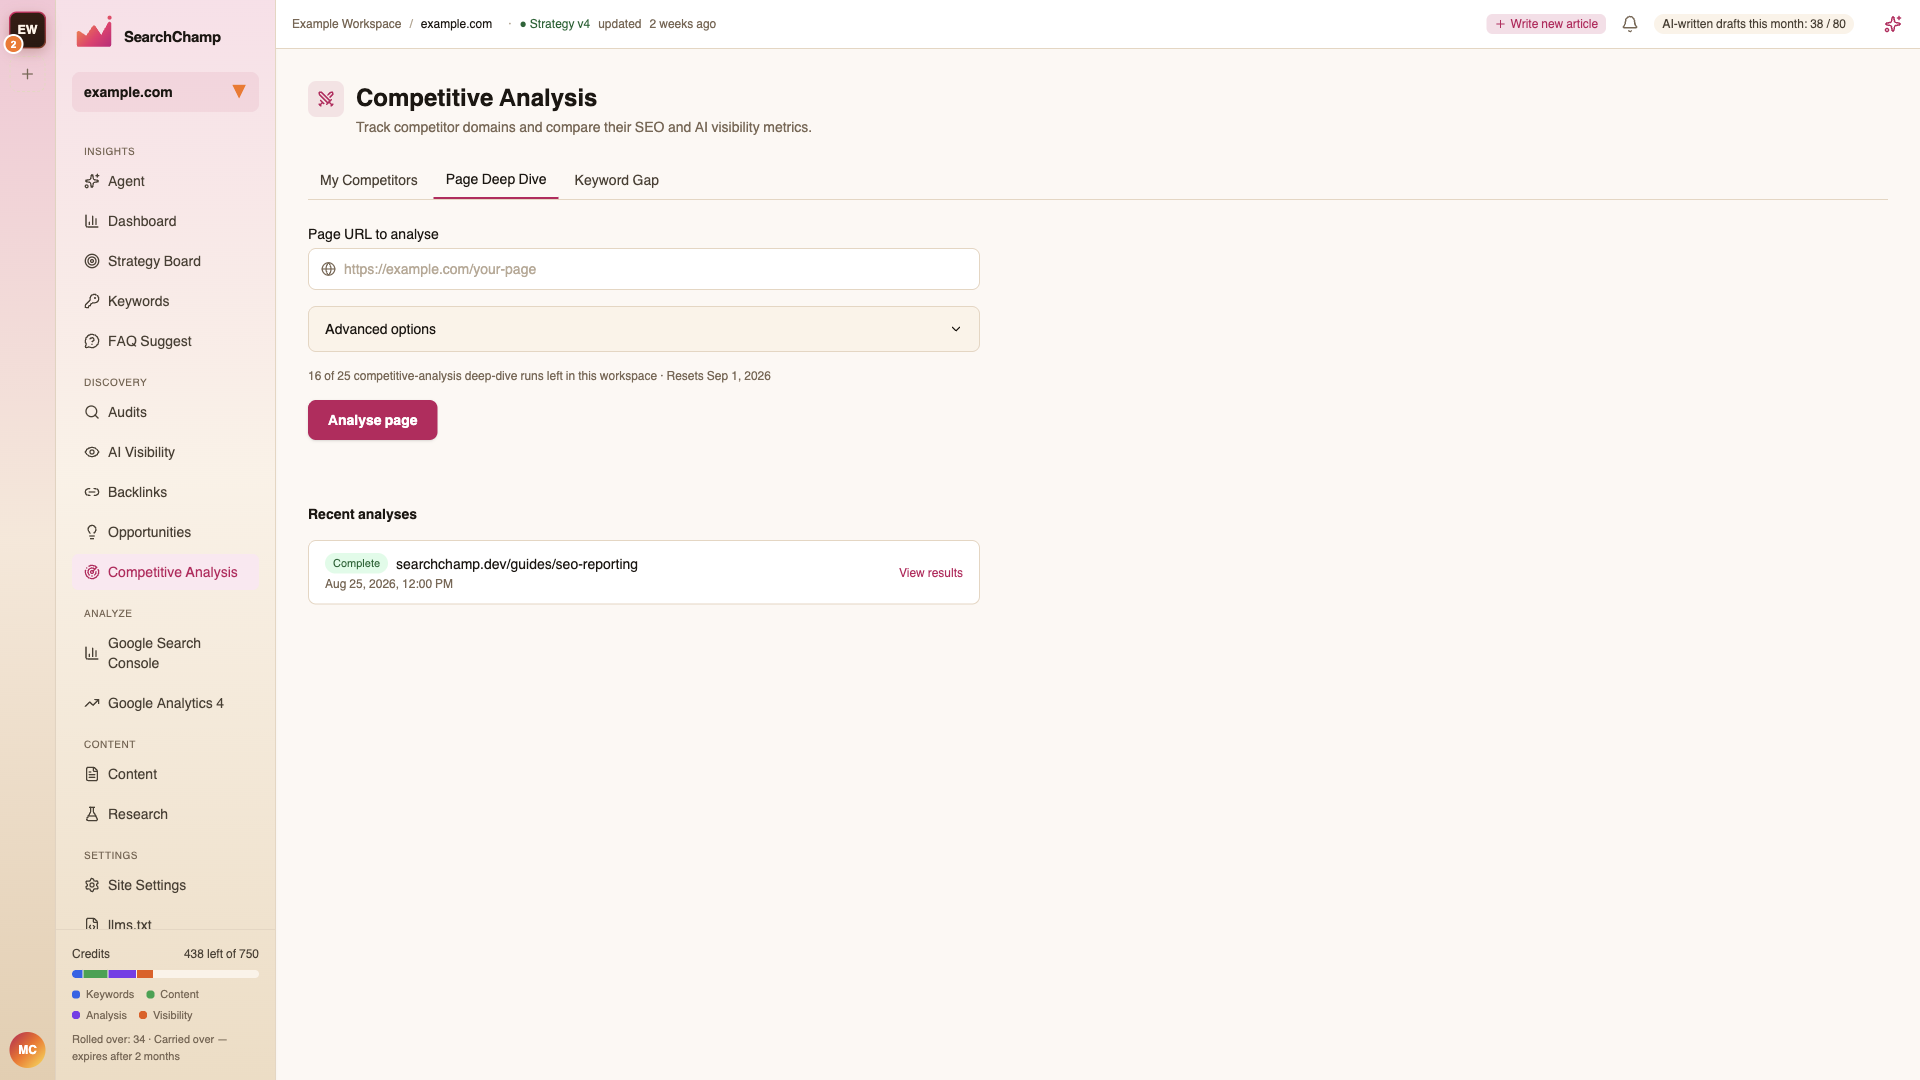Click the Backlinks link icon
Viewport: 1920px width, 1080px height.
pyautogui.click(x=92, y=492)
